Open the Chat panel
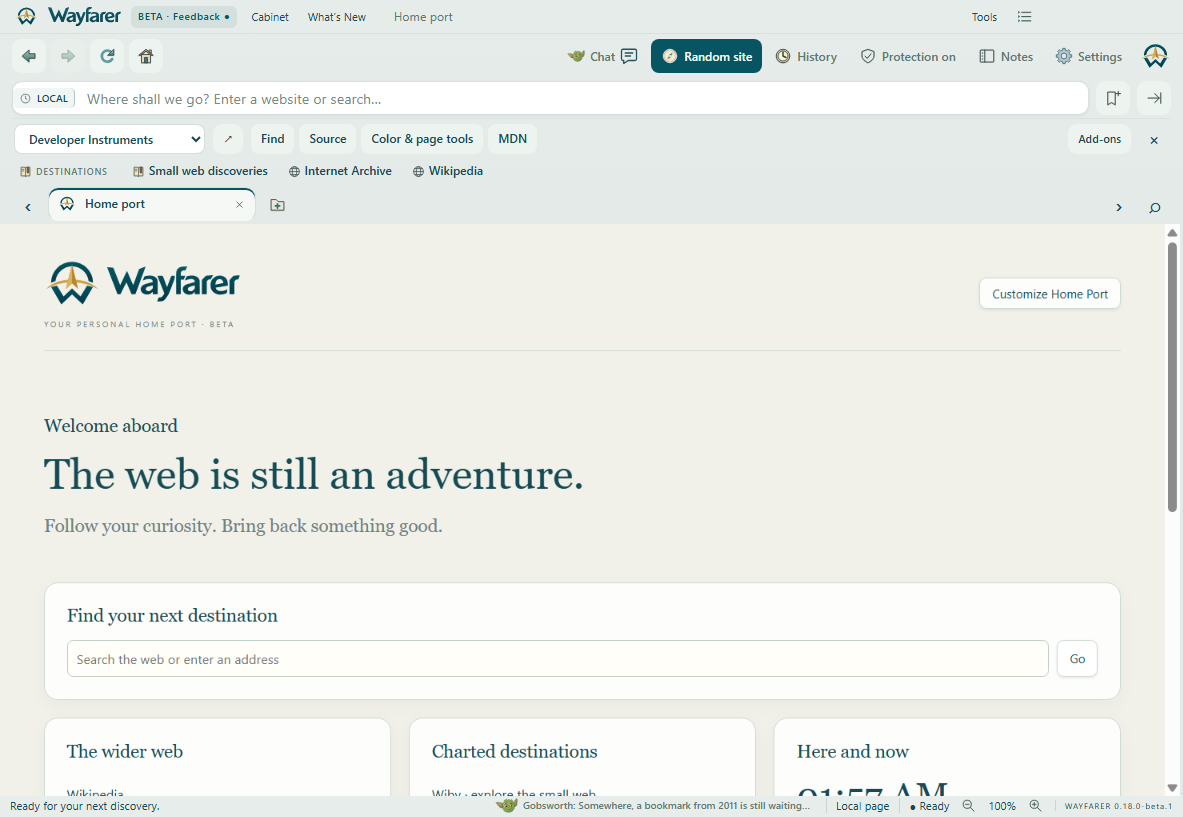This screenshot has height=817, width=1183. [603, 57]
